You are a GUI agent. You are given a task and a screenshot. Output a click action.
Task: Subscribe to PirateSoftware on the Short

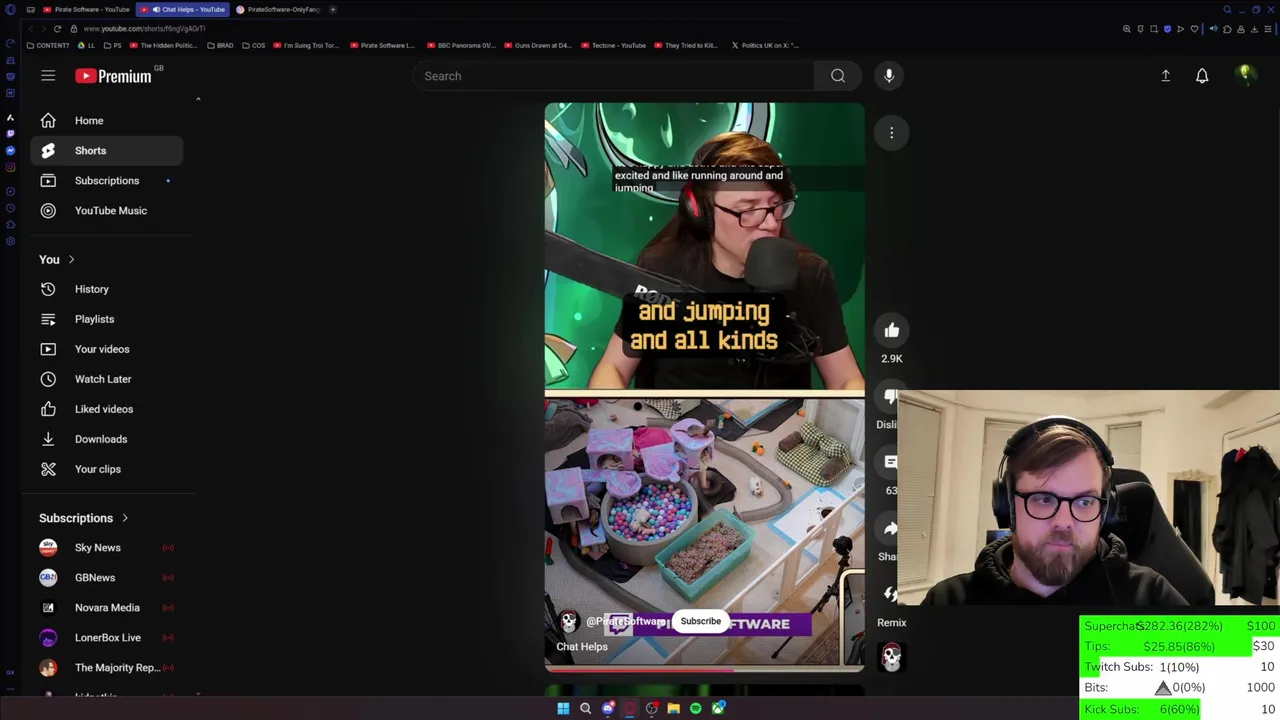pos(700,621)
